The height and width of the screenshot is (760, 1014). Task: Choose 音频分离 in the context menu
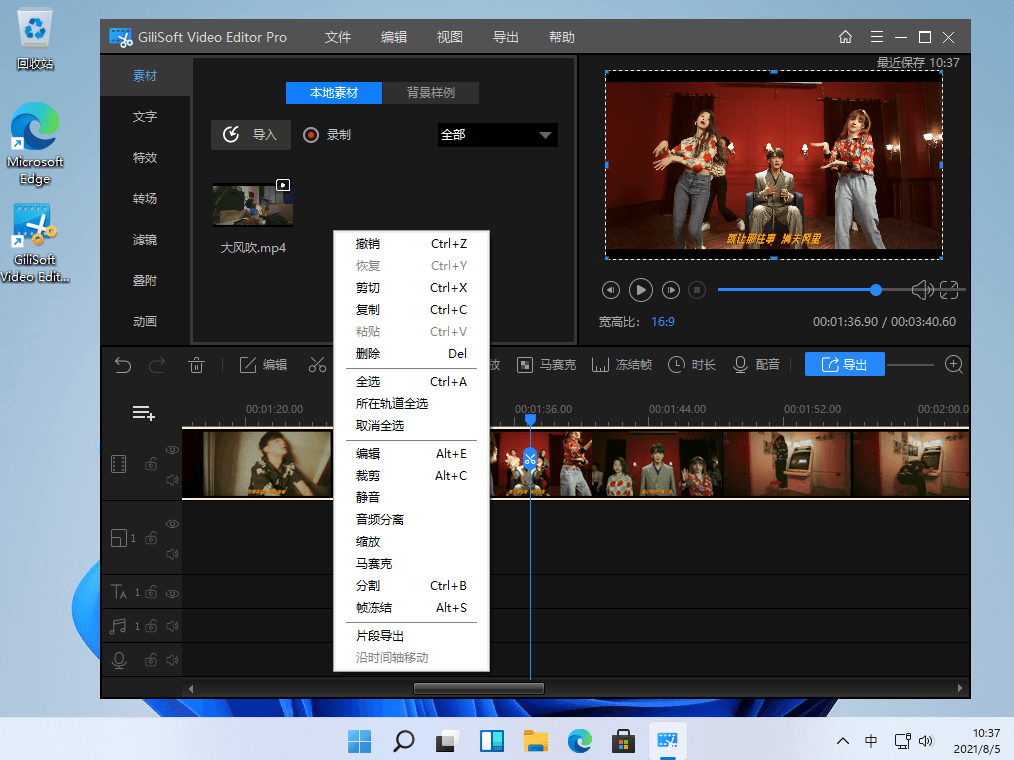click(x=411, y=519)
